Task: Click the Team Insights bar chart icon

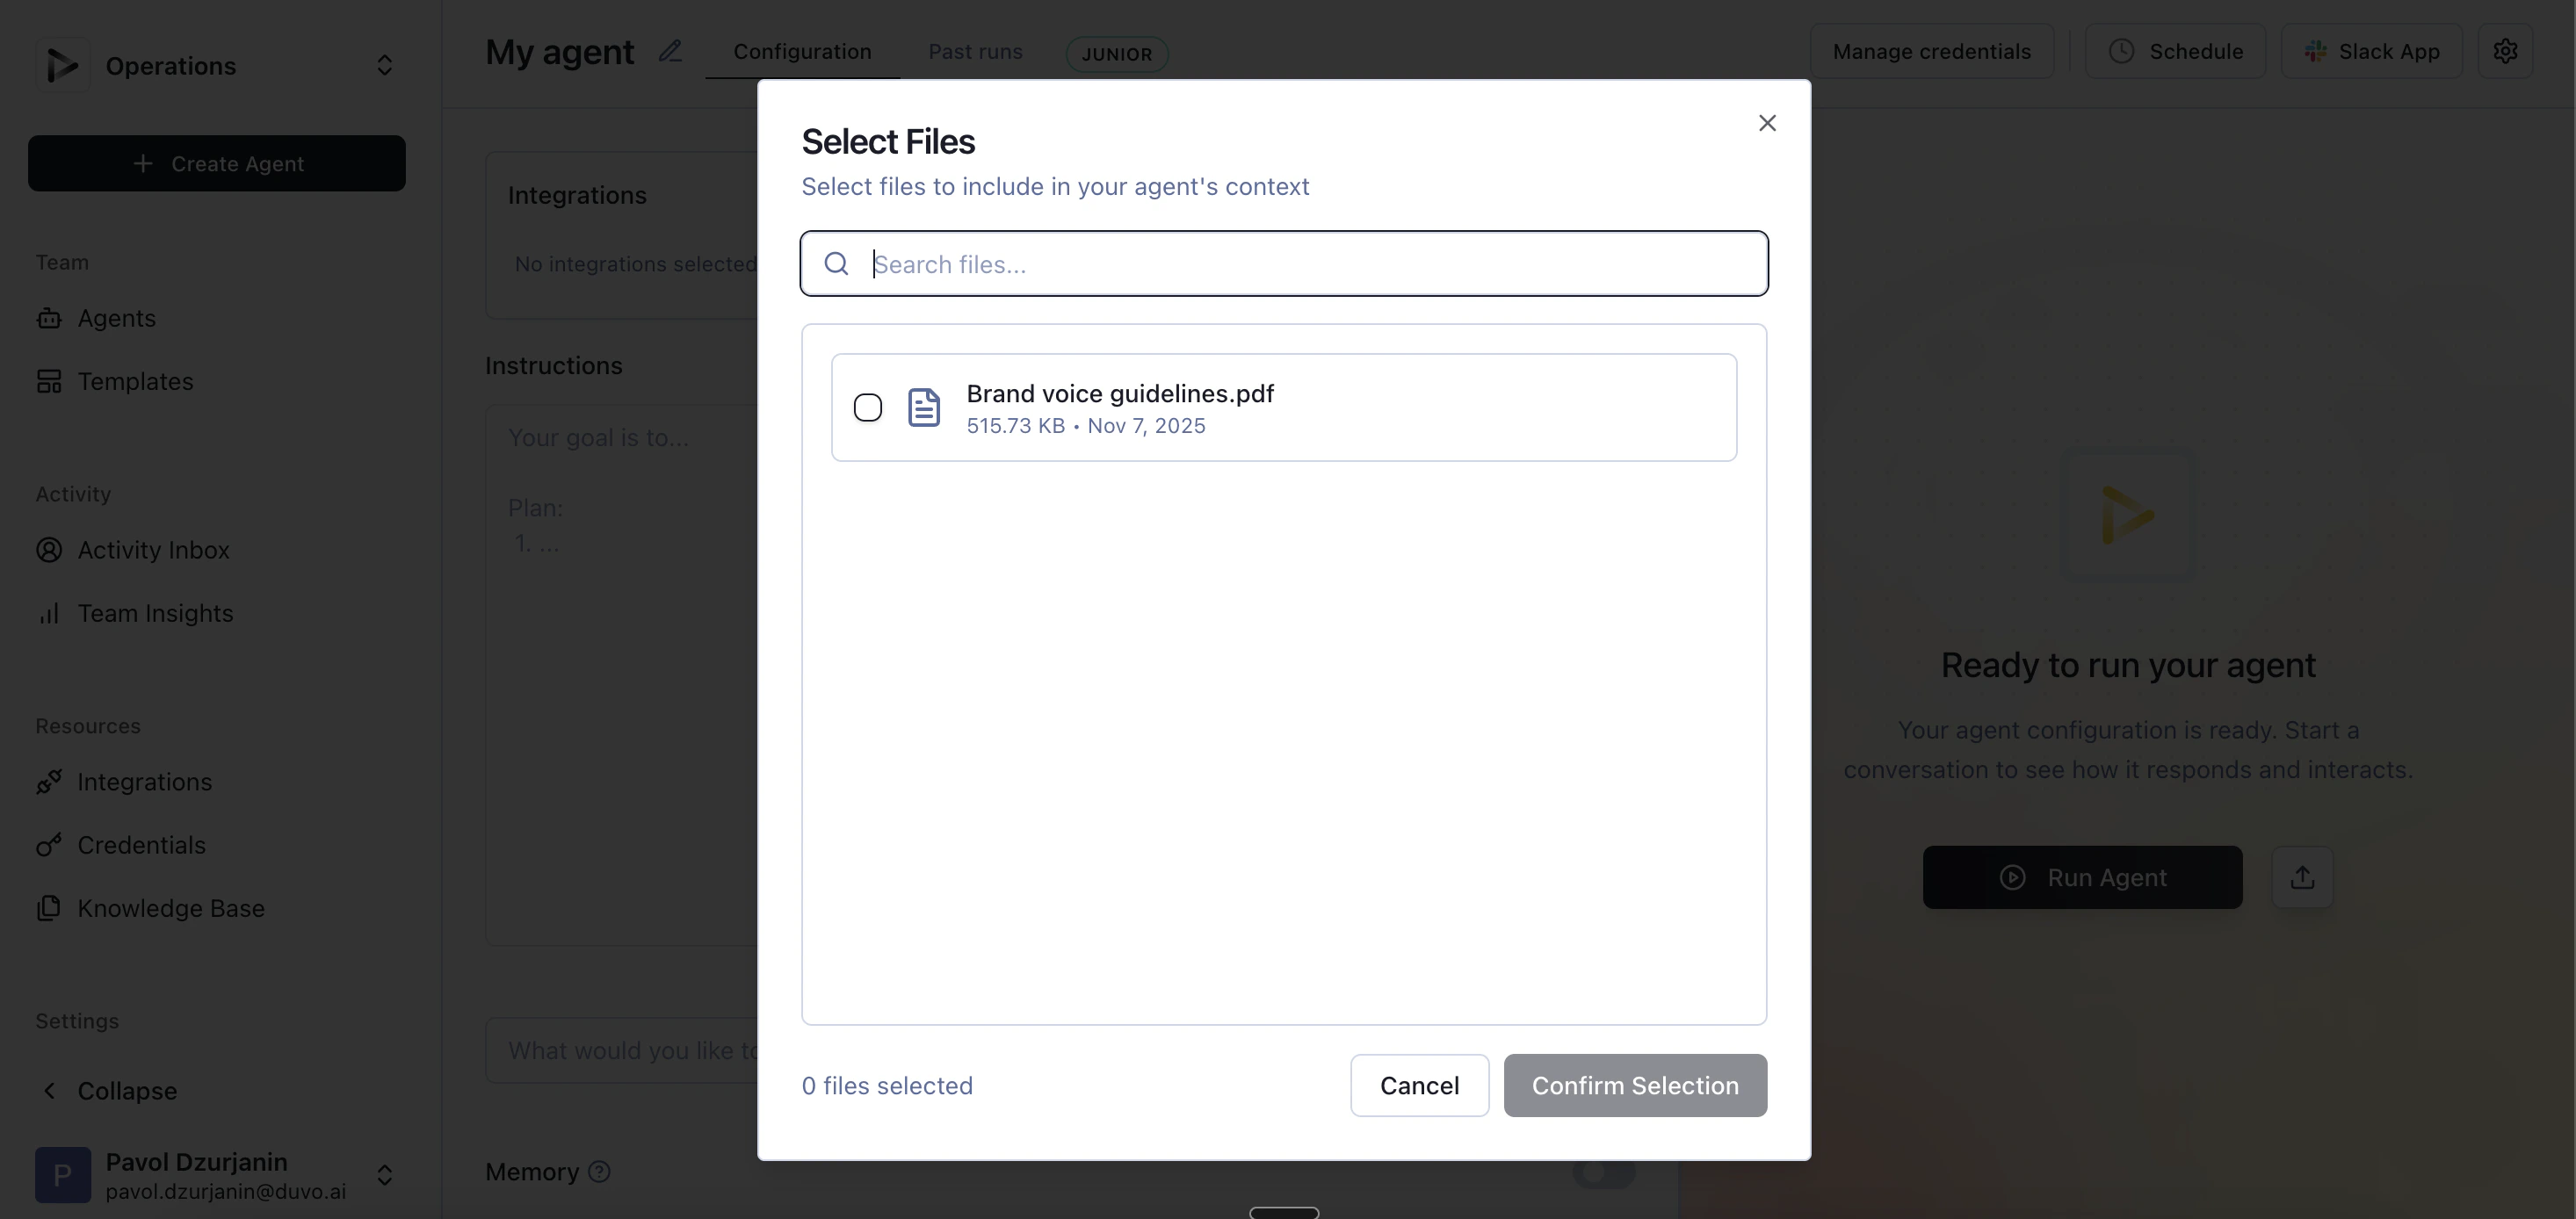Action: 49,613
